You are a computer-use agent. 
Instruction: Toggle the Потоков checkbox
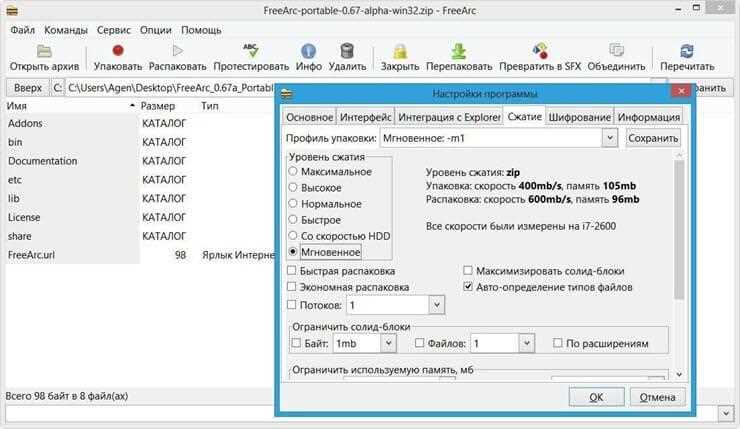point(292,305)
